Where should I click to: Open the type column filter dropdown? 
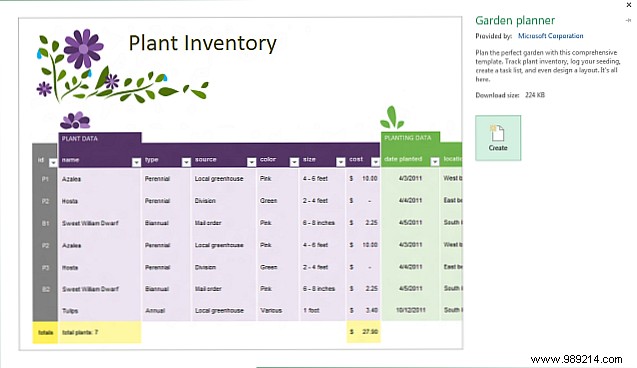[186, 162]
